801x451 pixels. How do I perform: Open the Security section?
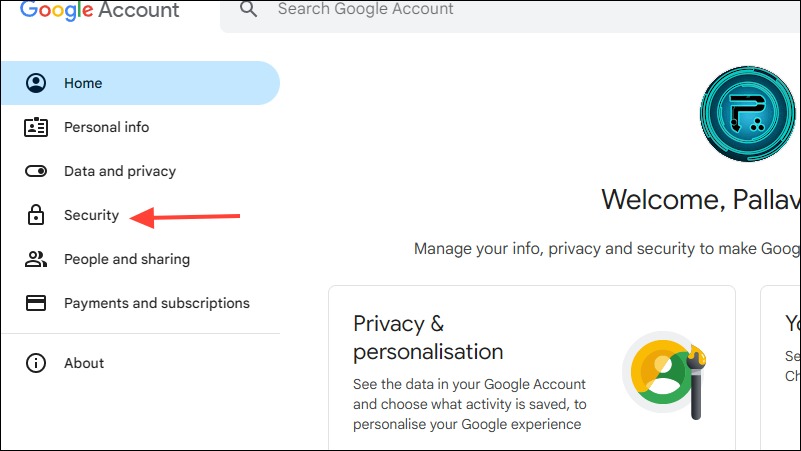tap(140, 215)
